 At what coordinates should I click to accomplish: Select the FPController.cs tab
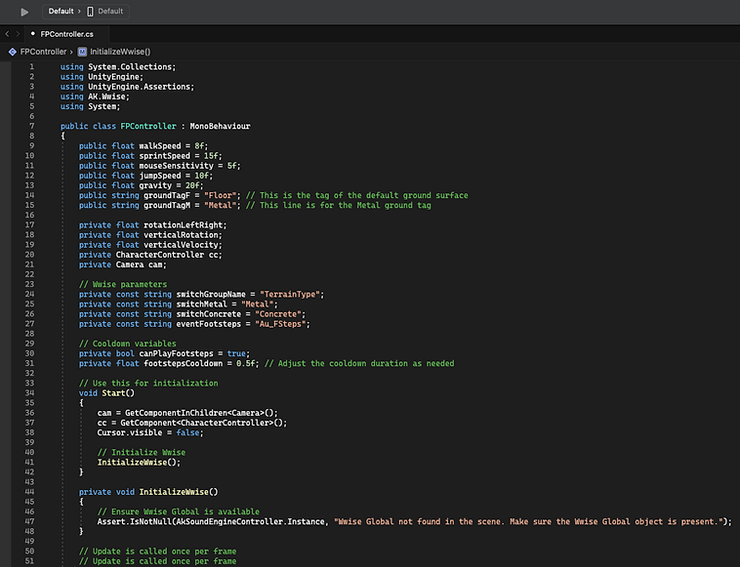(x=67, y=34)
